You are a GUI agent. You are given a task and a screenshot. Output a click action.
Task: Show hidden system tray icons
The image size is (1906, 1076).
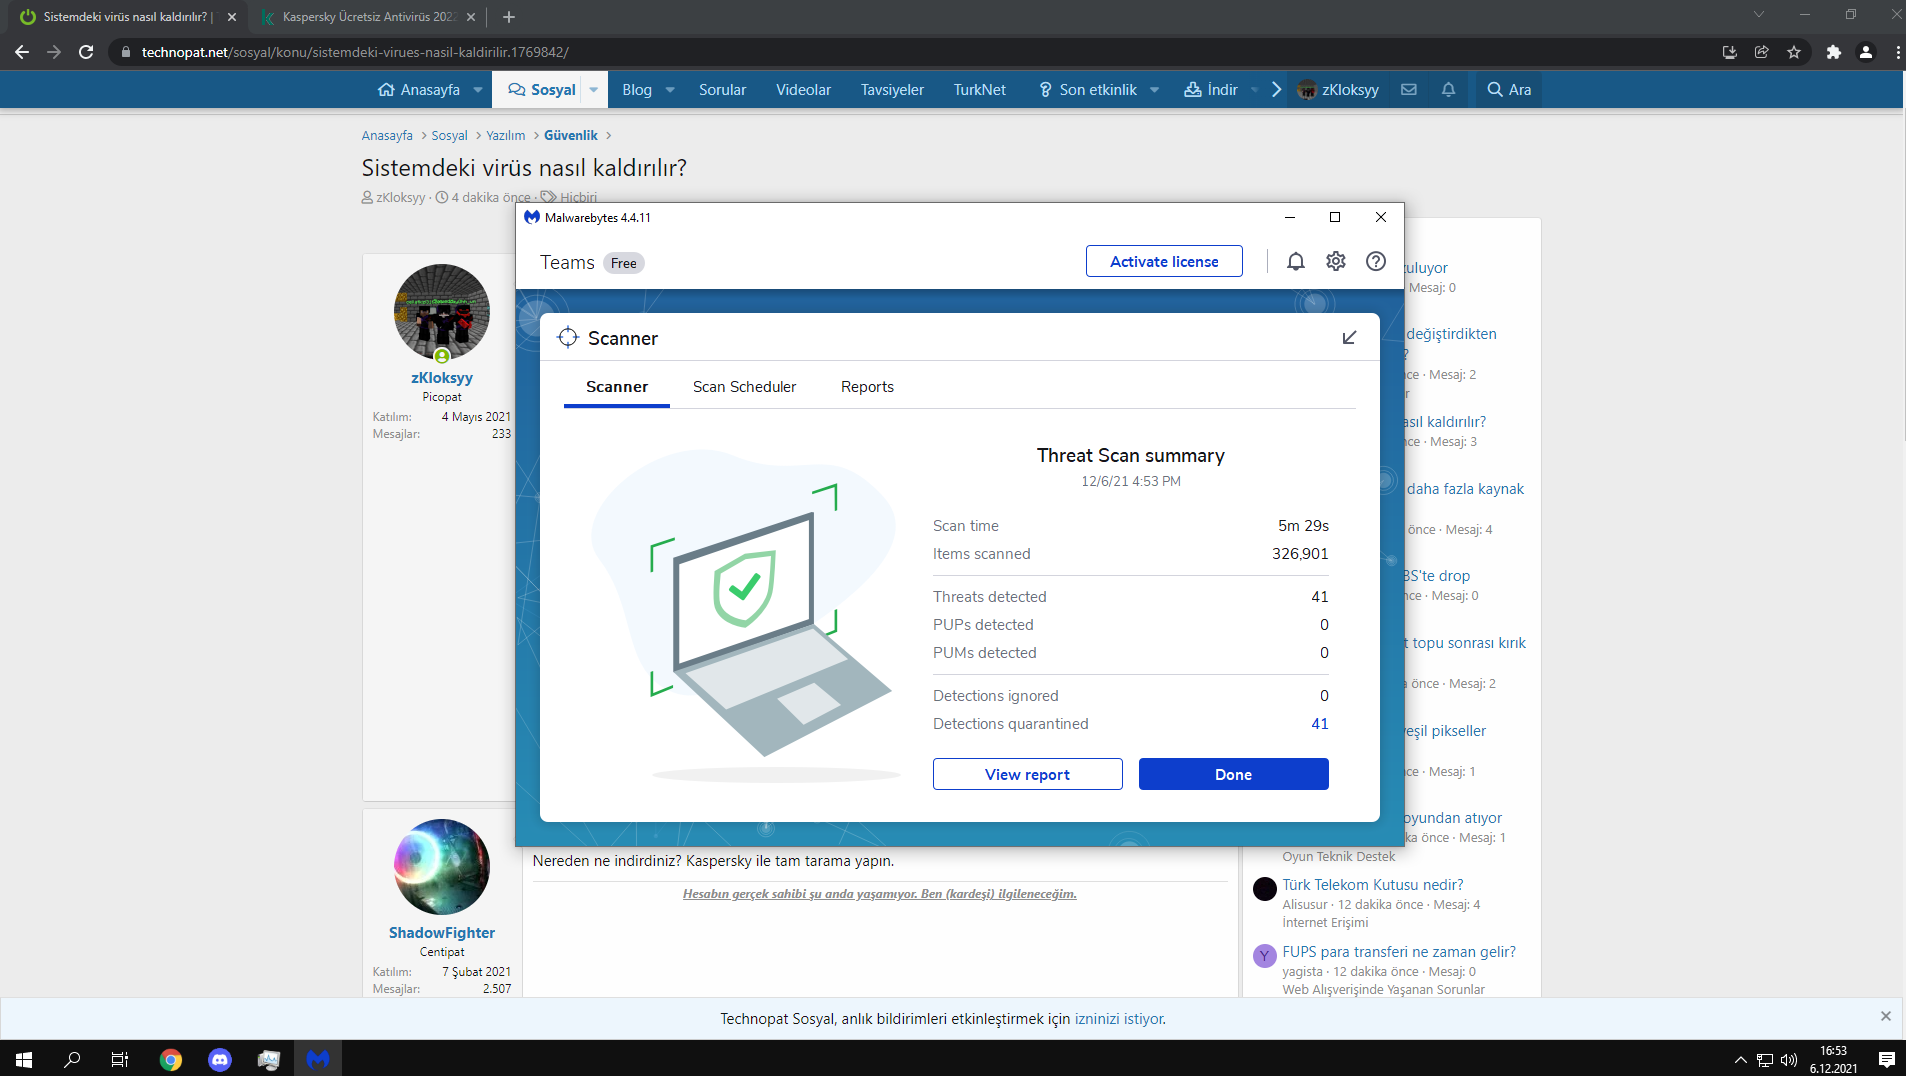[x=1741, y=1060]
